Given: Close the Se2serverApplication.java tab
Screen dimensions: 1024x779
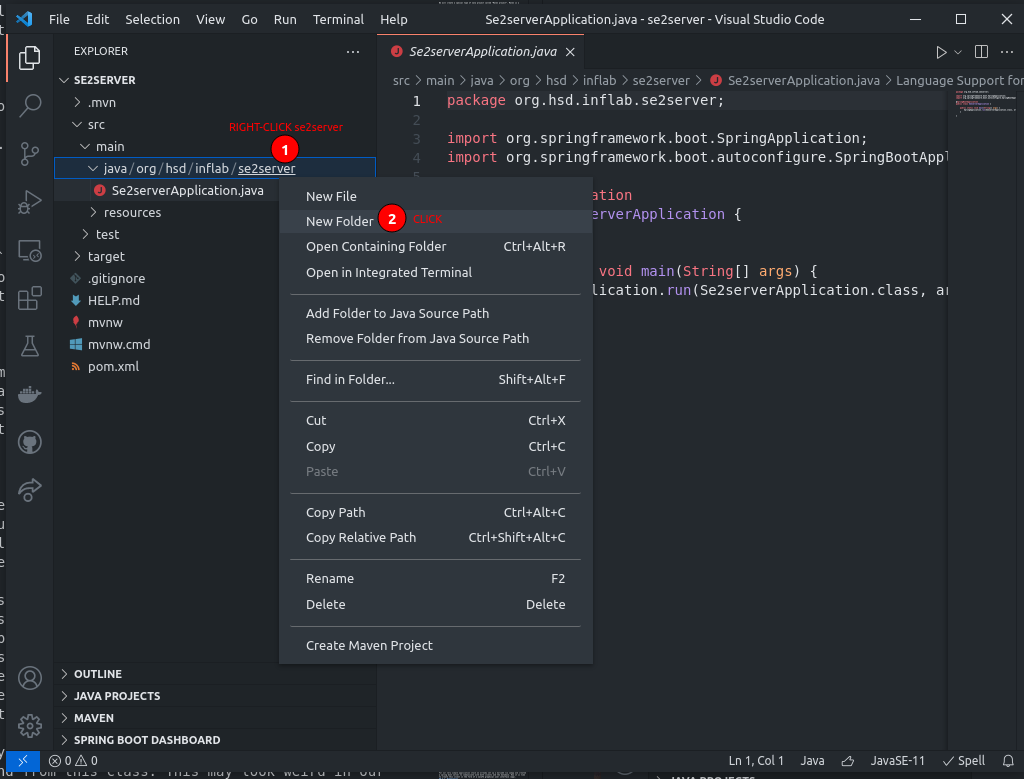Looking at the screenshot, I should [570, 52].
